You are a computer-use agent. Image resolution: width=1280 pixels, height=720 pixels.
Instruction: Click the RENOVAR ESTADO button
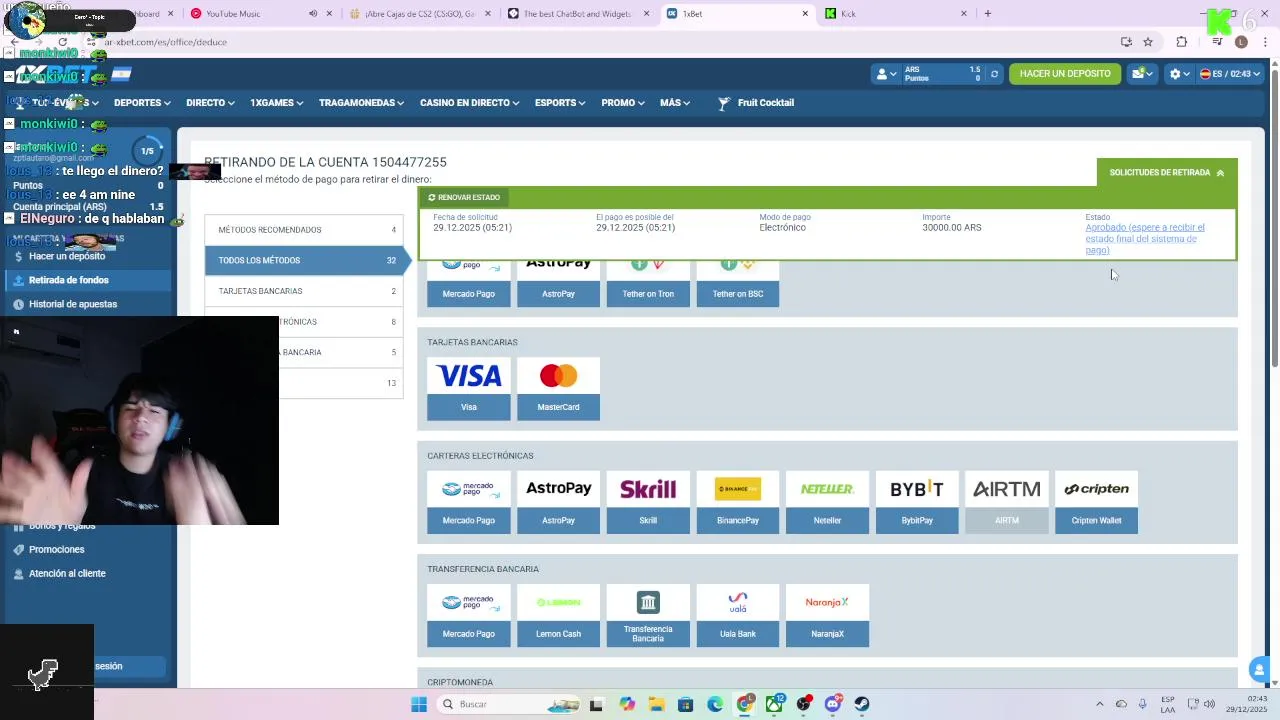464,197
